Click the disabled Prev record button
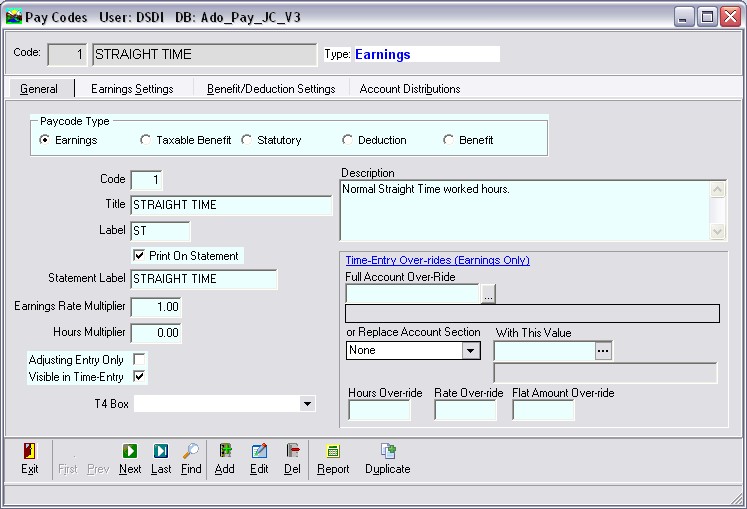Screen dimensions: 747x509 pos(98,469)
